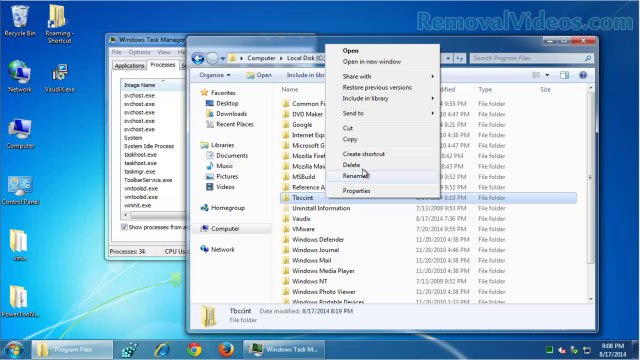
Task: Select PowerTool folder on desktop
Action: click(19, 301)
